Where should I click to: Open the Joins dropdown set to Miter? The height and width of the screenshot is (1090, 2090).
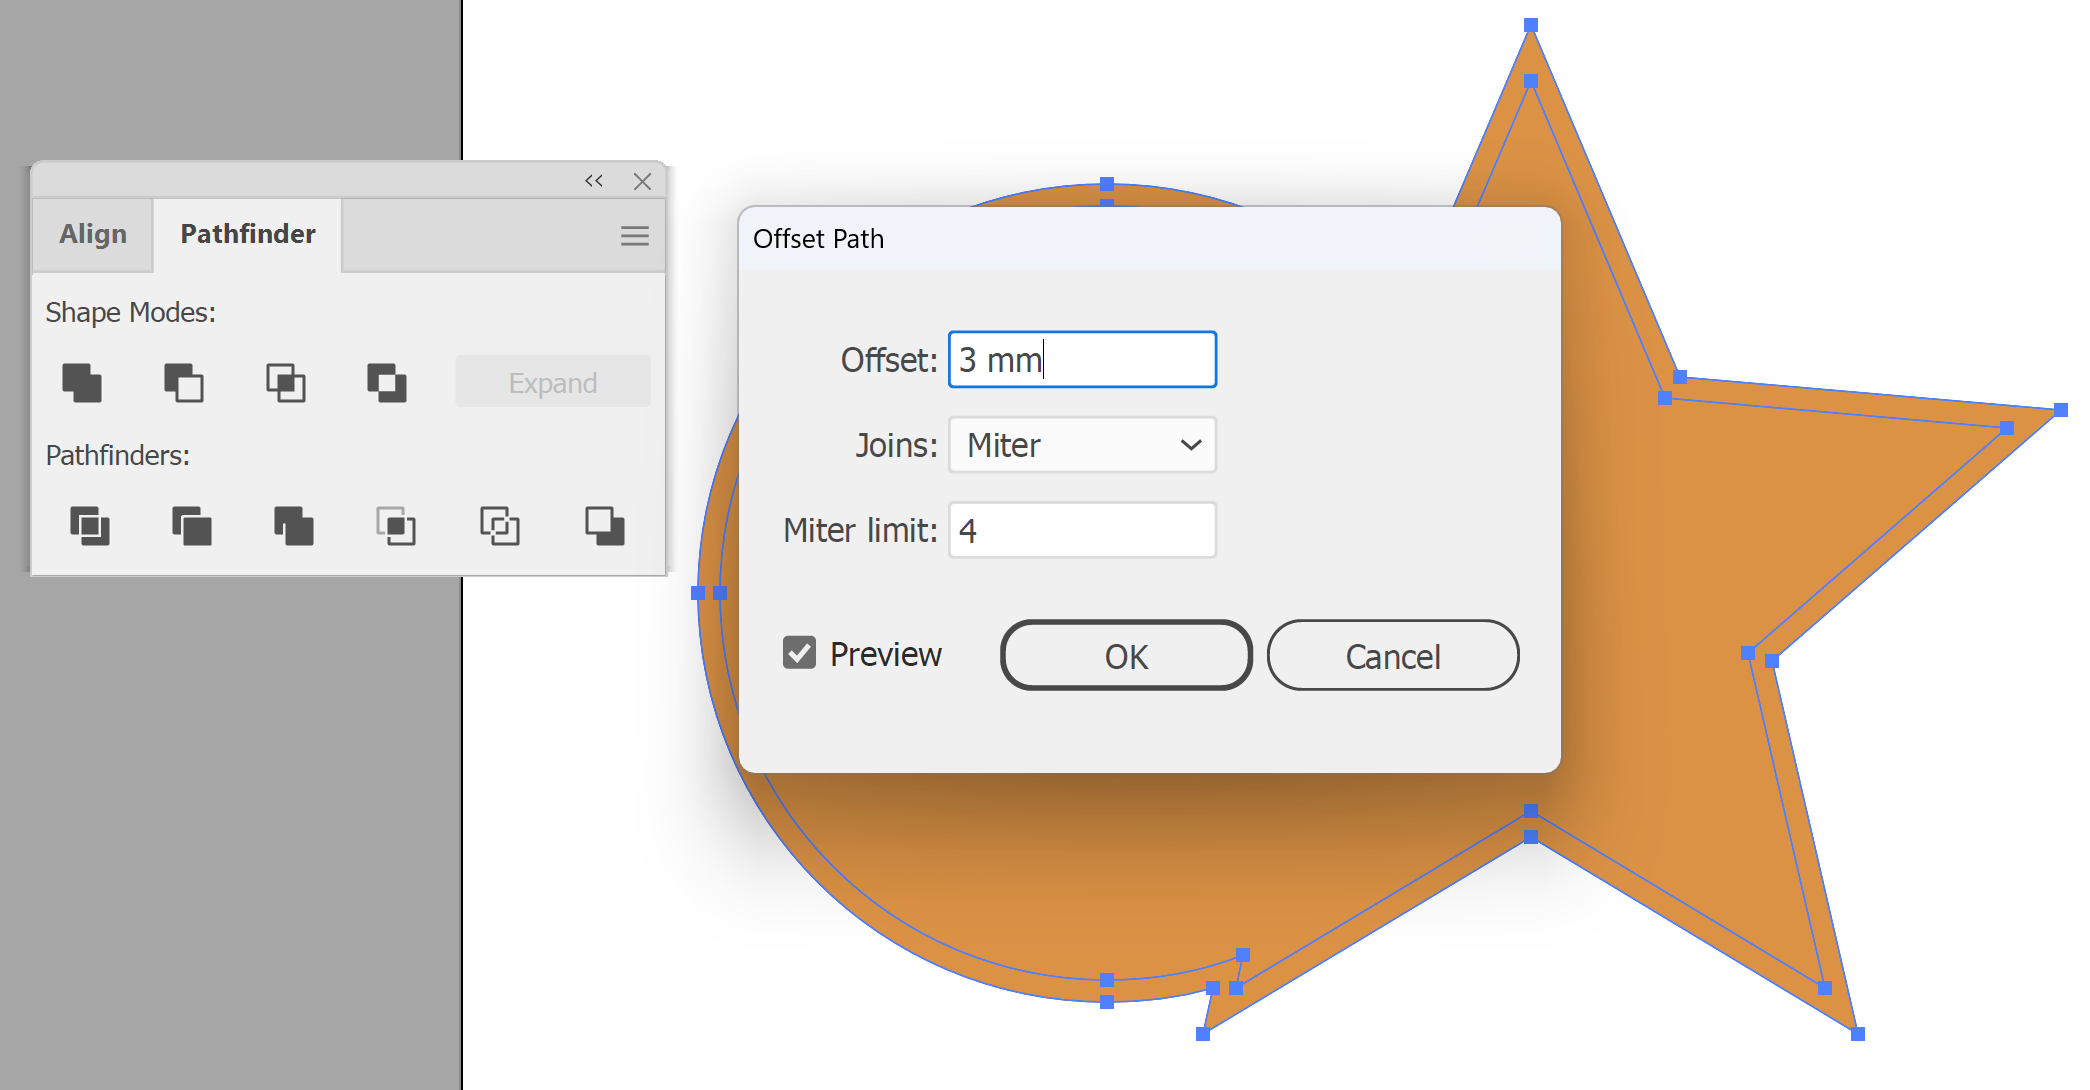click(x=1082, y=445)
